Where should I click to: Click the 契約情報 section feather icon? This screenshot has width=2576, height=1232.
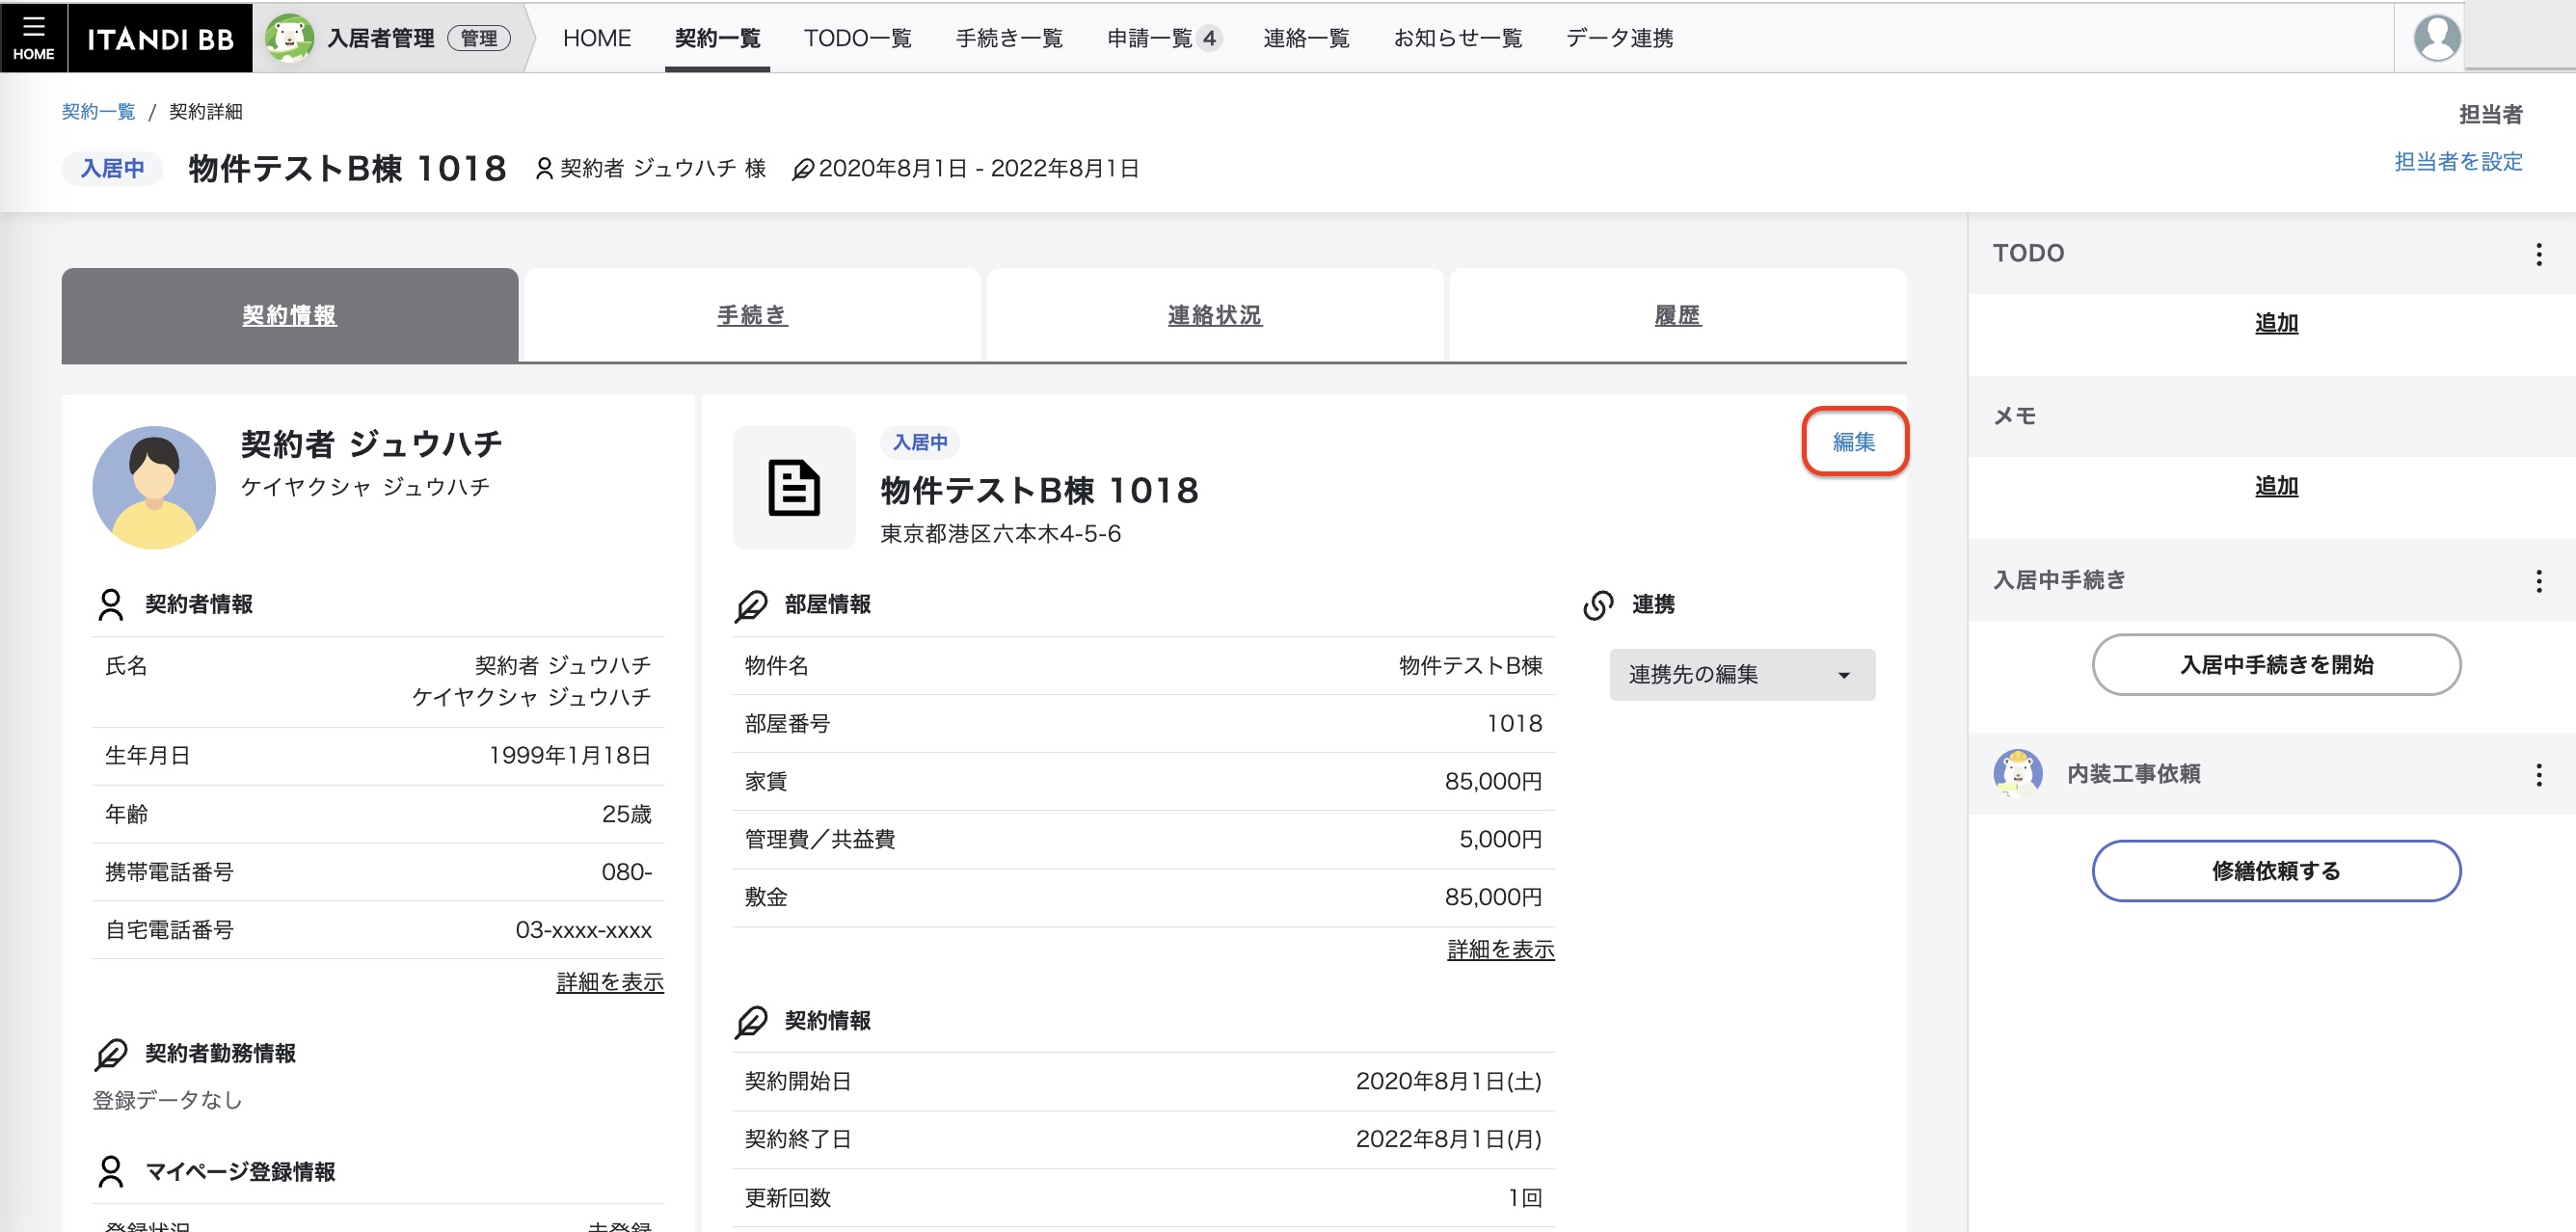751,1021
